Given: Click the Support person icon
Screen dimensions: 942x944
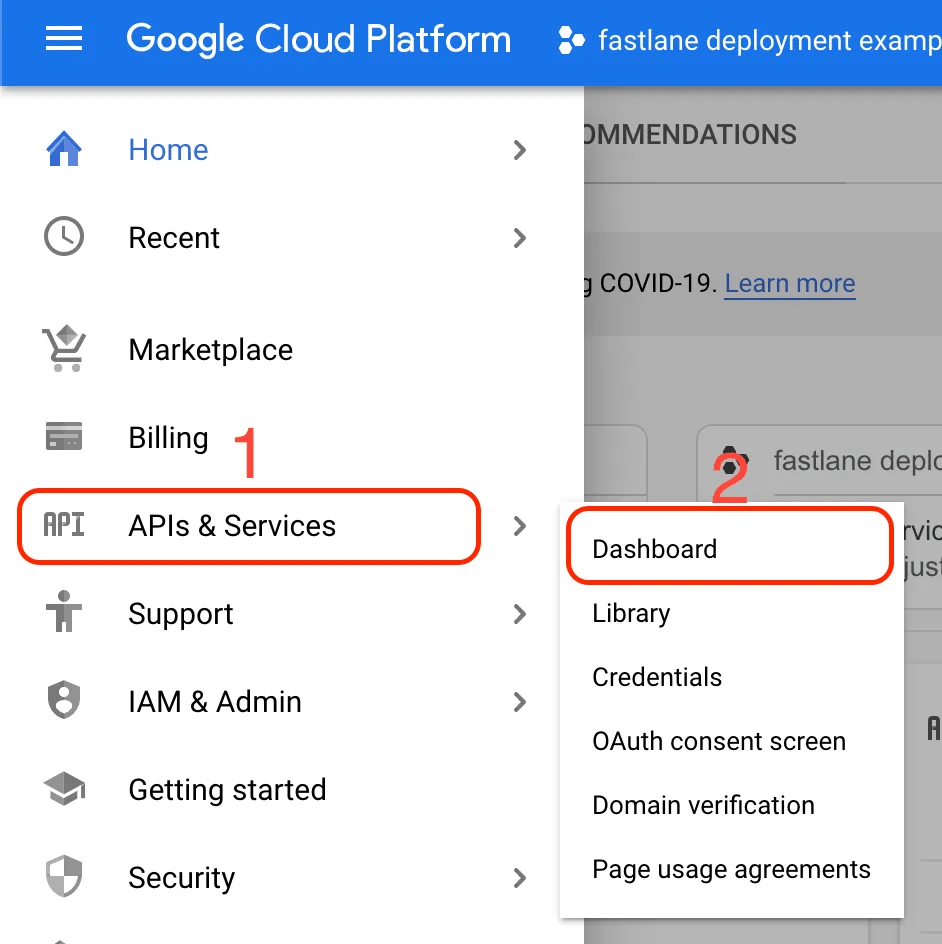Looking at the screenshot, I should (64, 612).
